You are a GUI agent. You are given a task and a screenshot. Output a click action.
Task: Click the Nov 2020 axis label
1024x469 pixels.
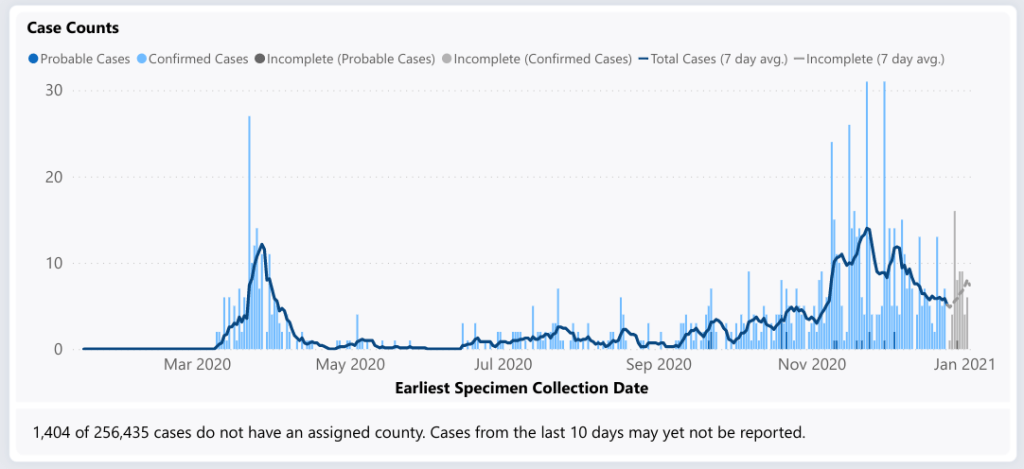(811, 366)
